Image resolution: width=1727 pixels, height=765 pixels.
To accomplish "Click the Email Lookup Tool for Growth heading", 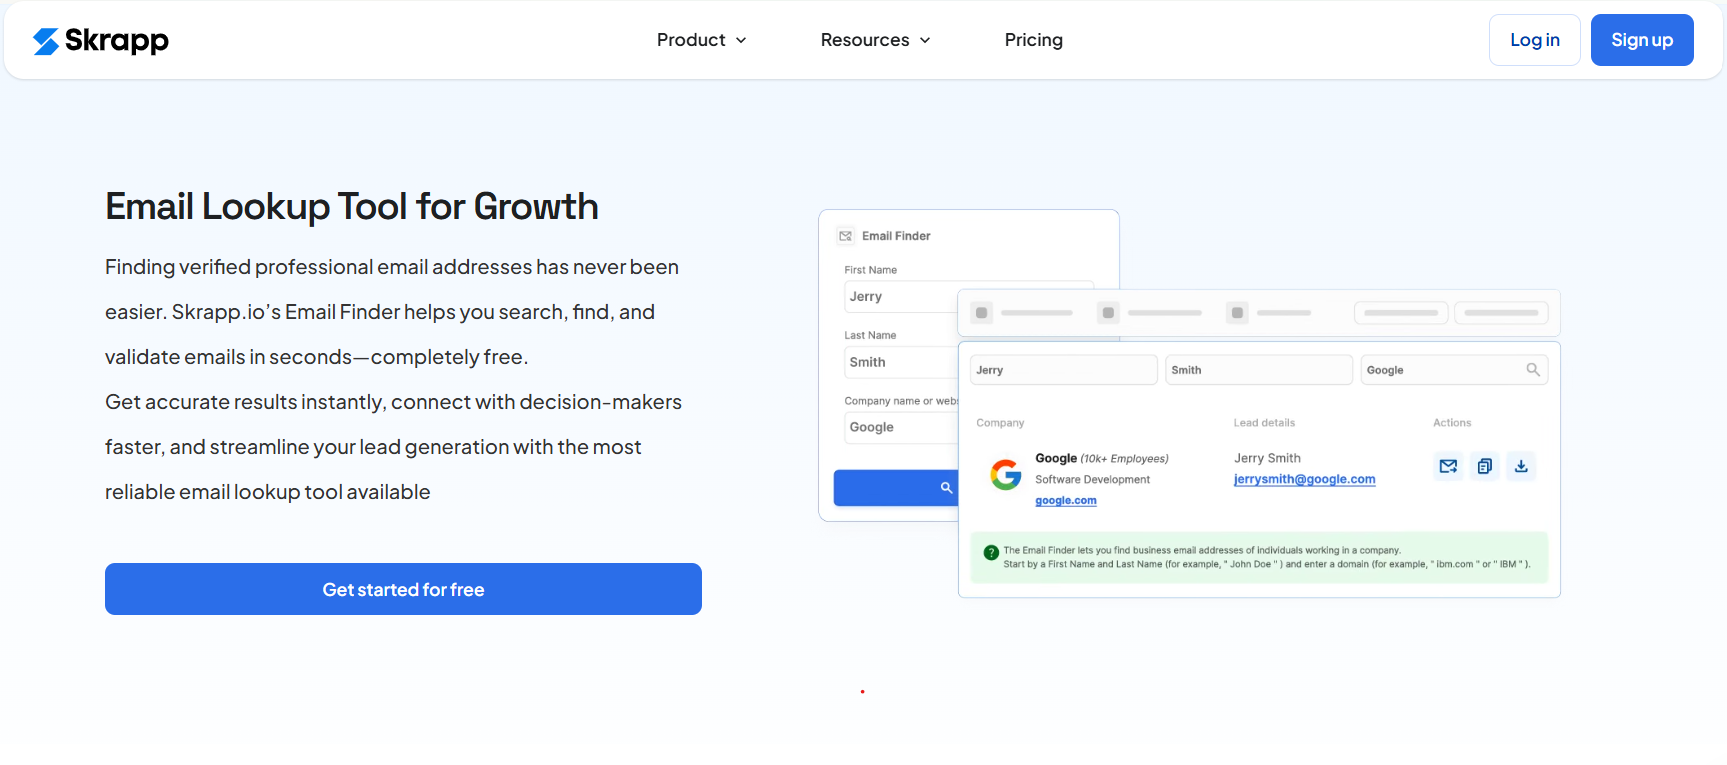I will pos(352,207).
